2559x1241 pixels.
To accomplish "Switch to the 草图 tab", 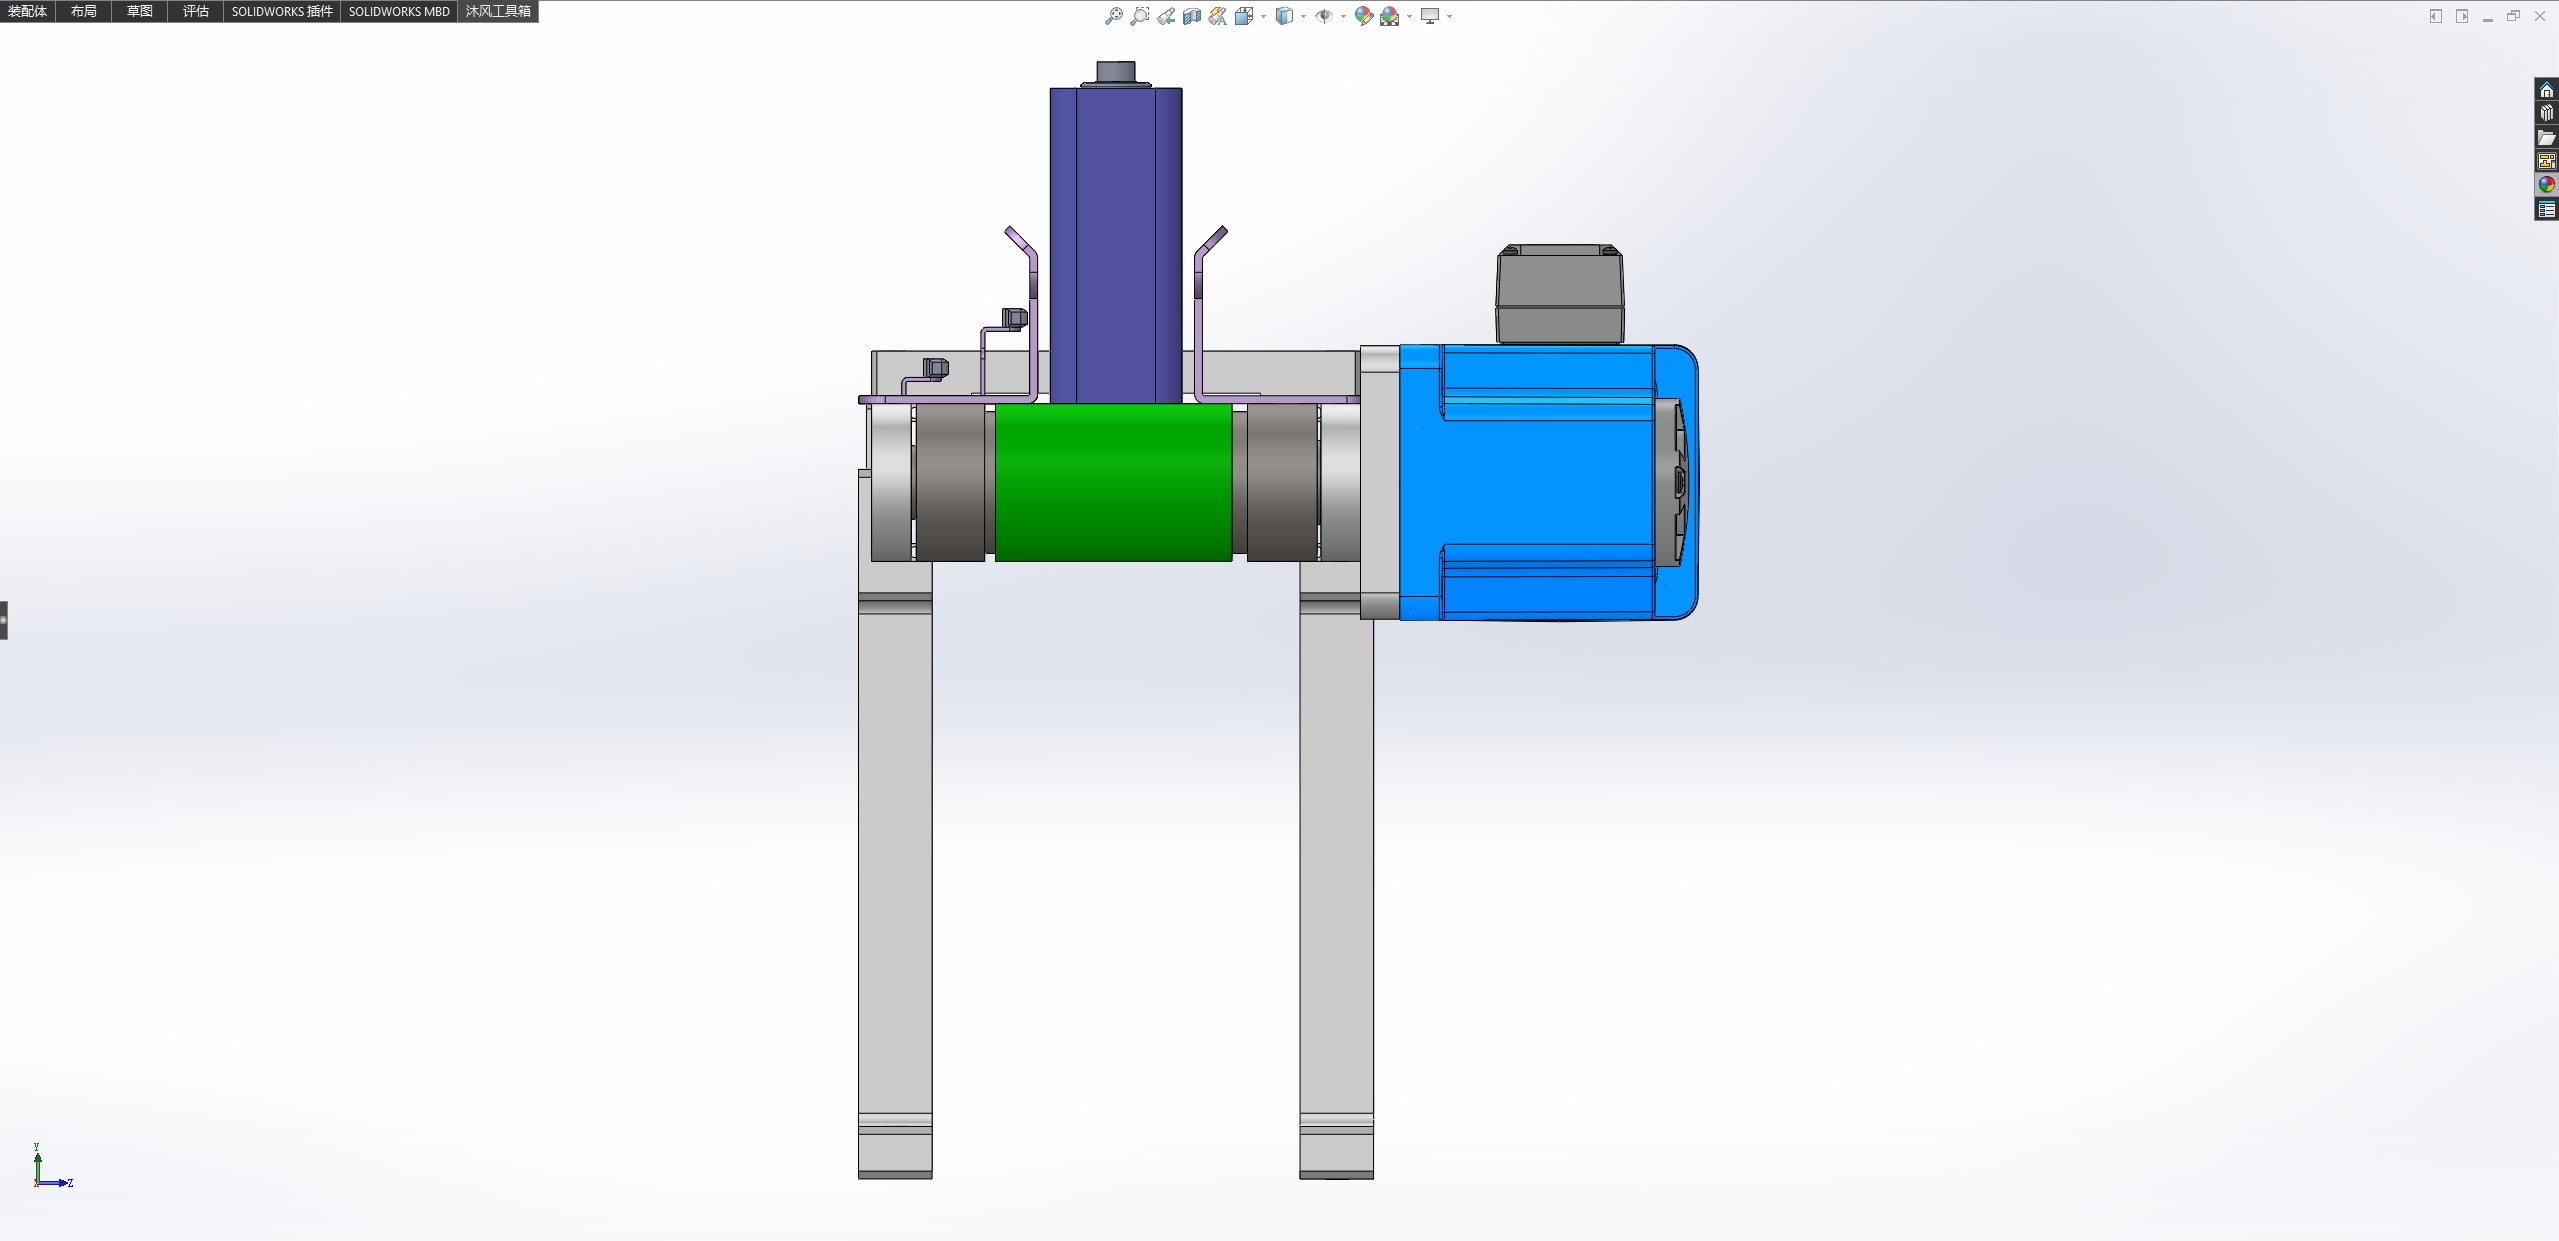I will pos(140,11).
